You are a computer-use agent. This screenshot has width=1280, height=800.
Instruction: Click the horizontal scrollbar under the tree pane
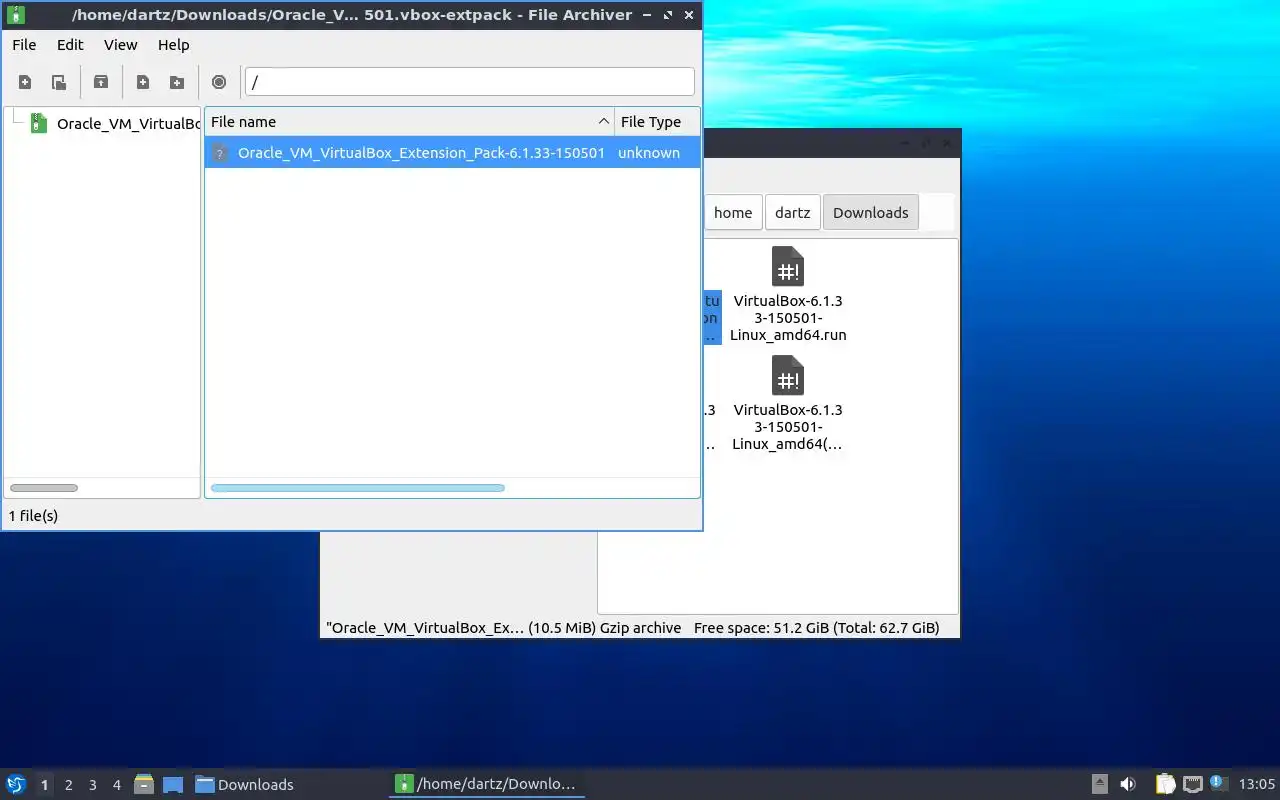[x=44, y=488]
